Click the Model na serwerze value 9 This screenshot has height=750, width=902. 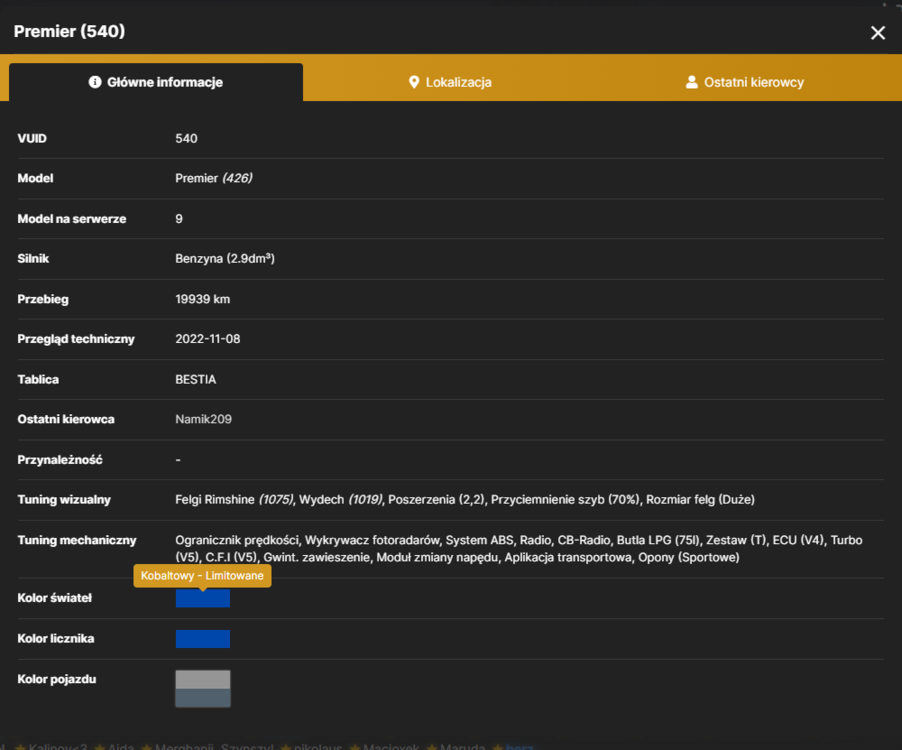[179, 219]
